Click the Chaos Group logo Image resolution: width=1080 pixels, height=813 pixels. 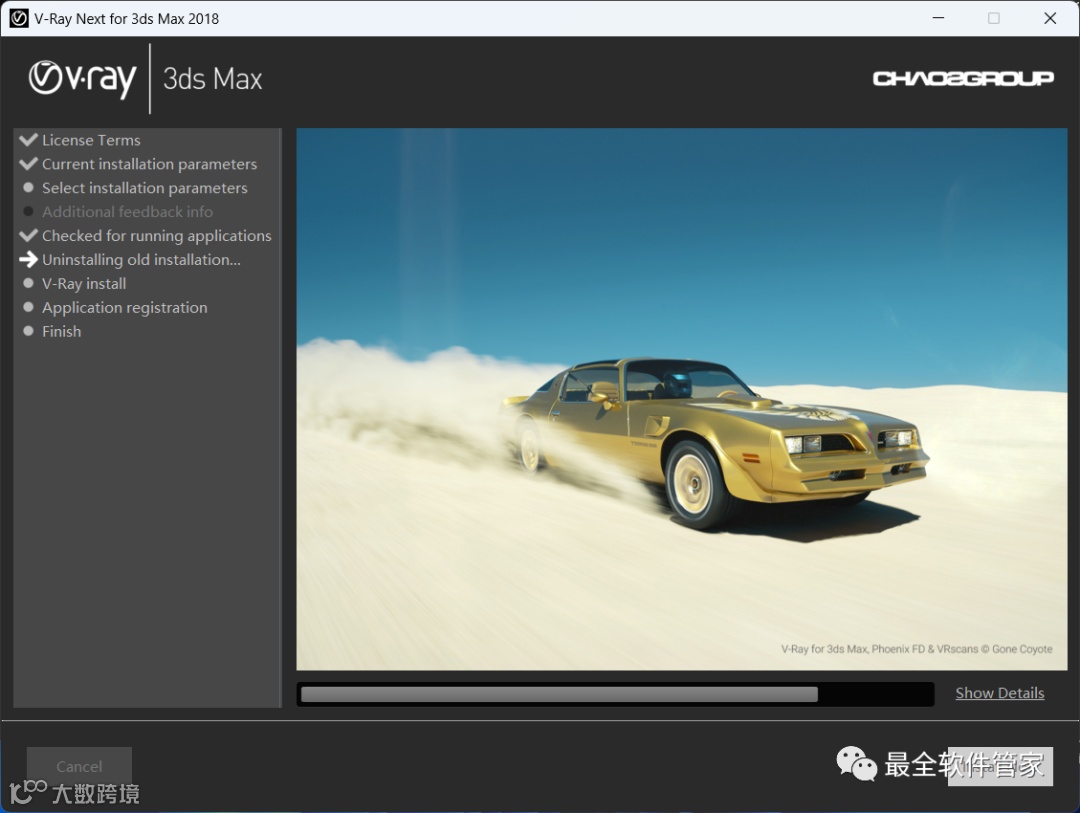coord(963,79)
